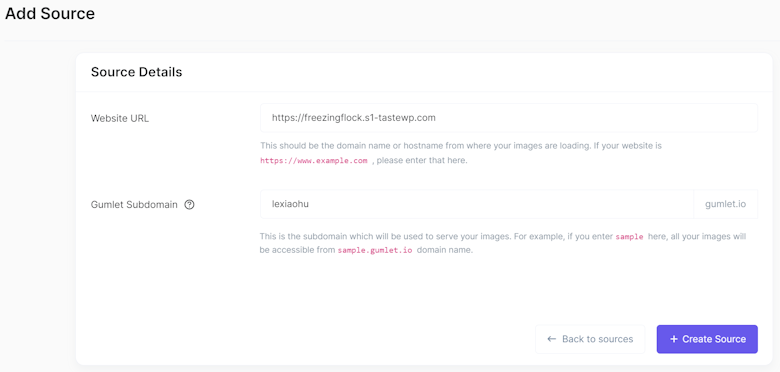This screenshot has height=372, width=780.
Task: Click the https://www.example.com code sample
Action: (314, 161)
